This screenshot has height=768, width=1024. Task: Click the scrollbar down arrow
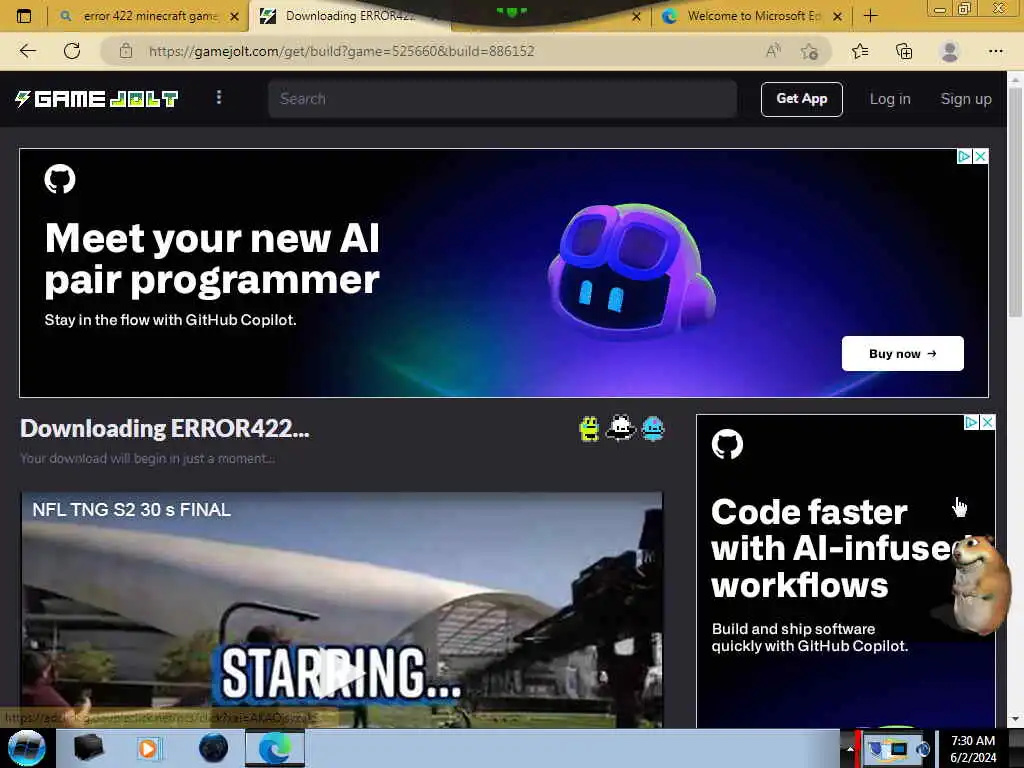click(x=1014, y=720)
